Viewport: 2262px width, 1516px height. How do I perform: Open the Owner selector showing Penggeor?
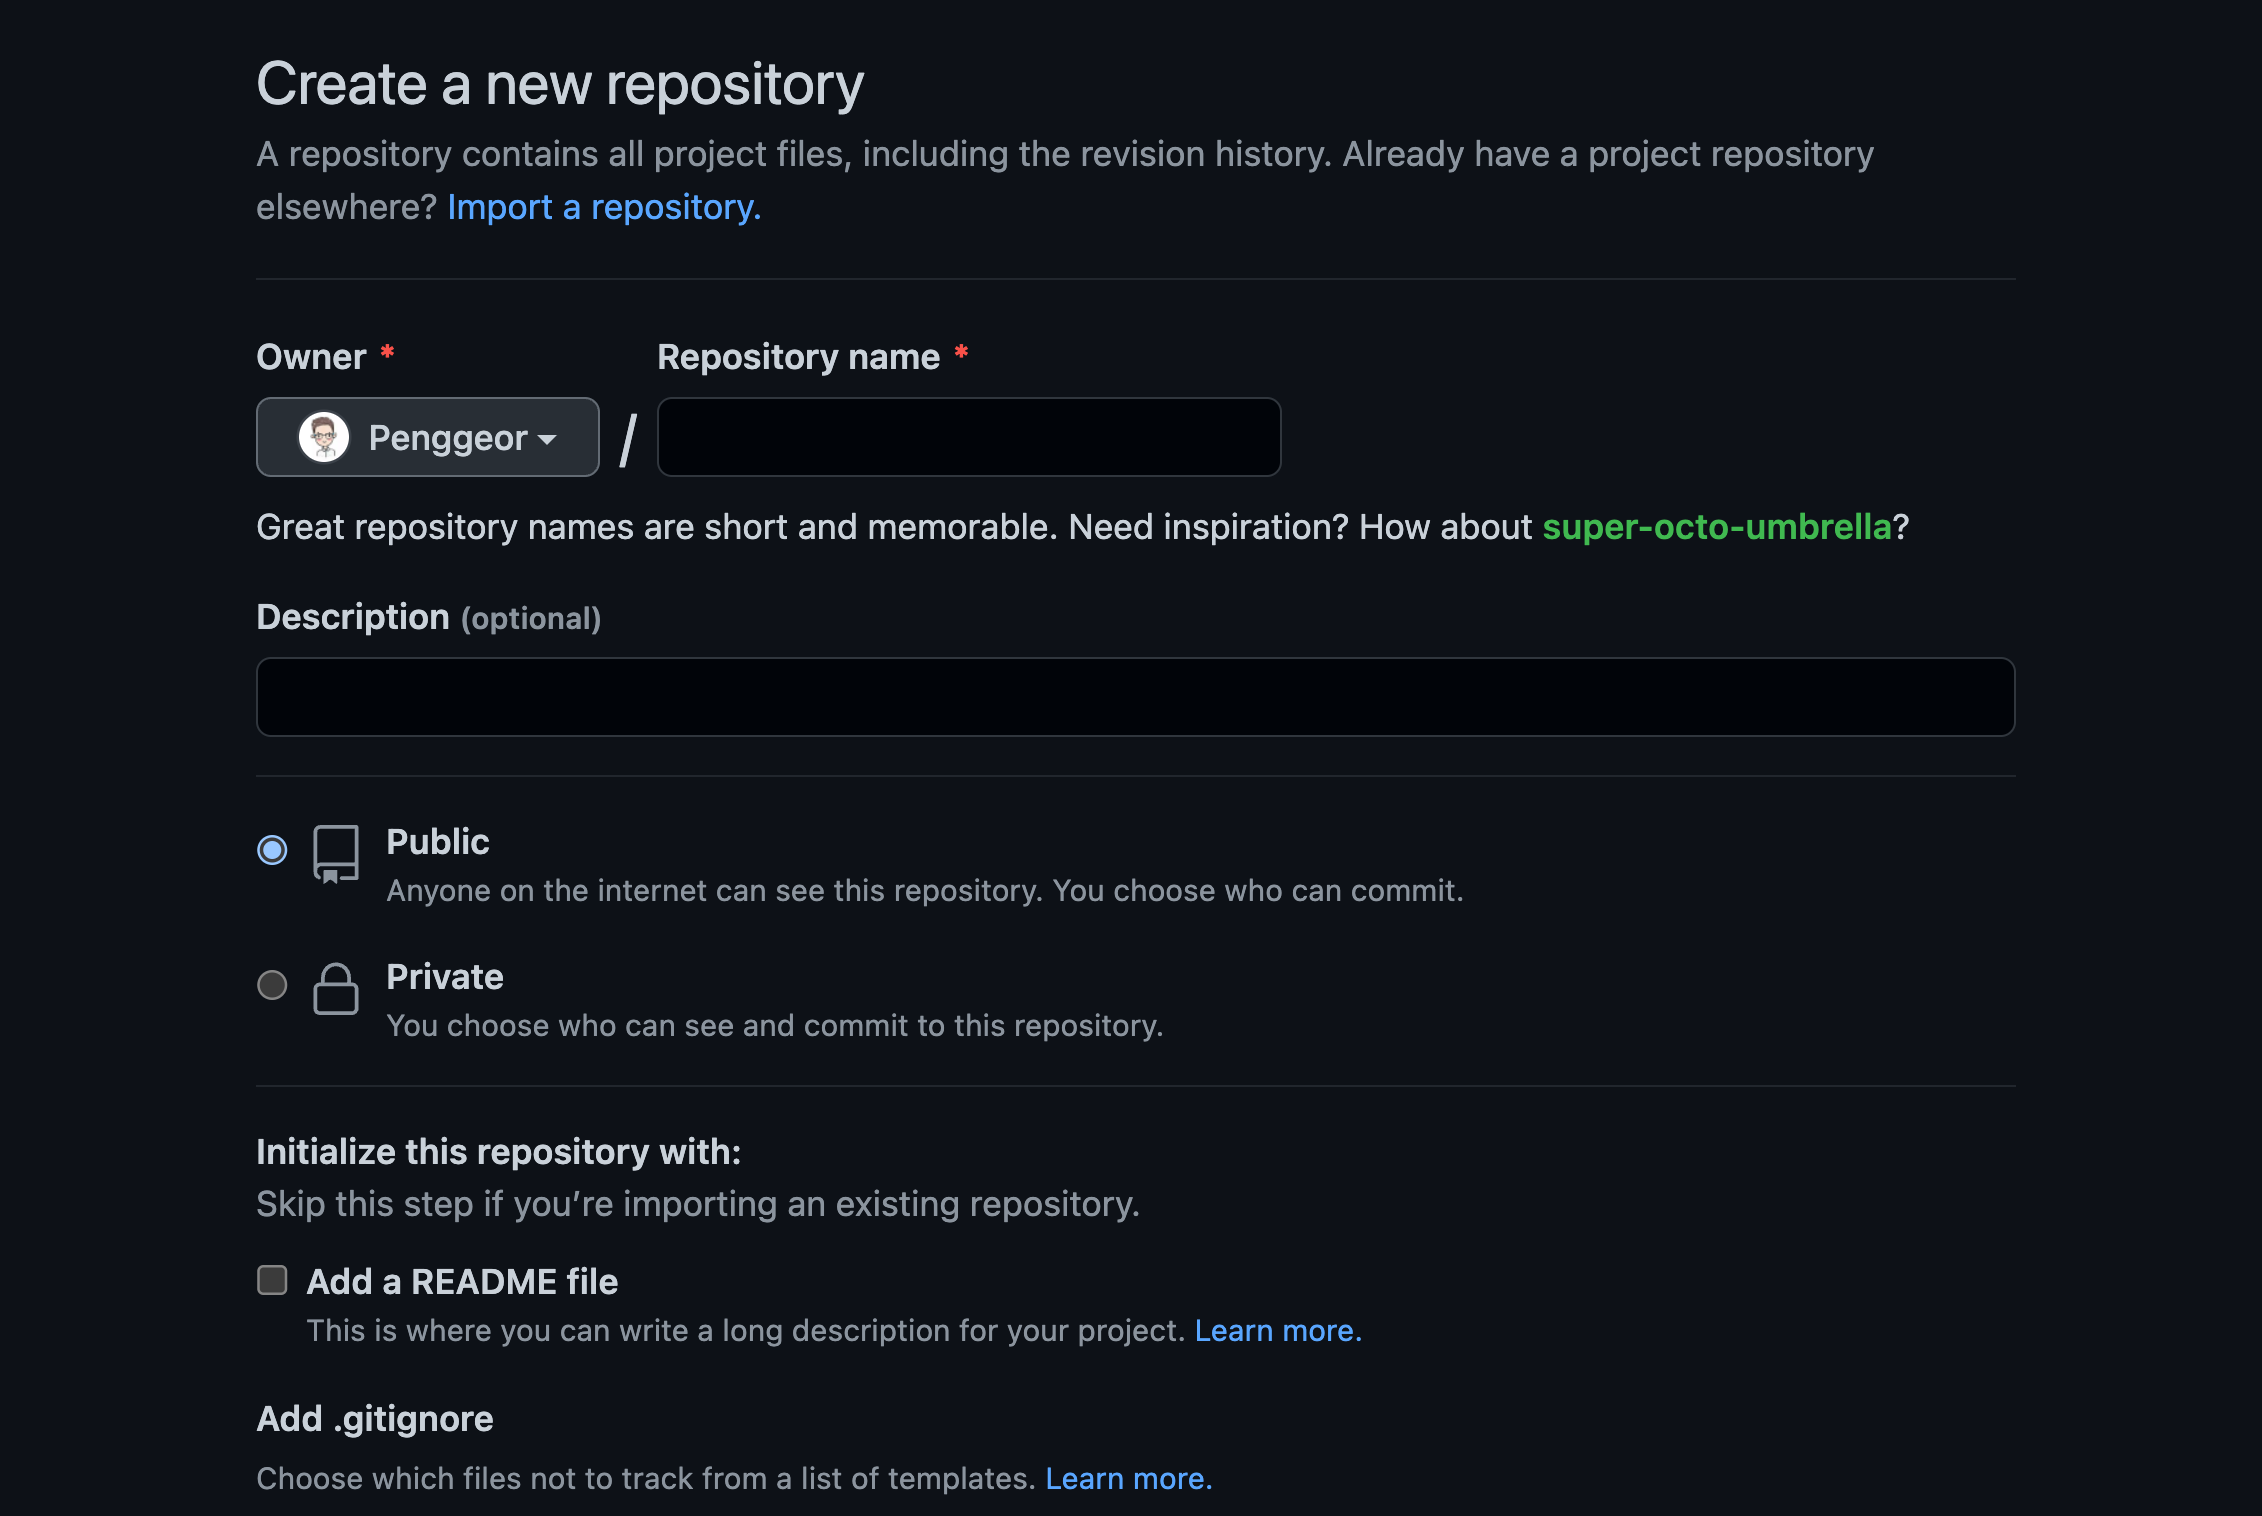click(x=427, y=437)
